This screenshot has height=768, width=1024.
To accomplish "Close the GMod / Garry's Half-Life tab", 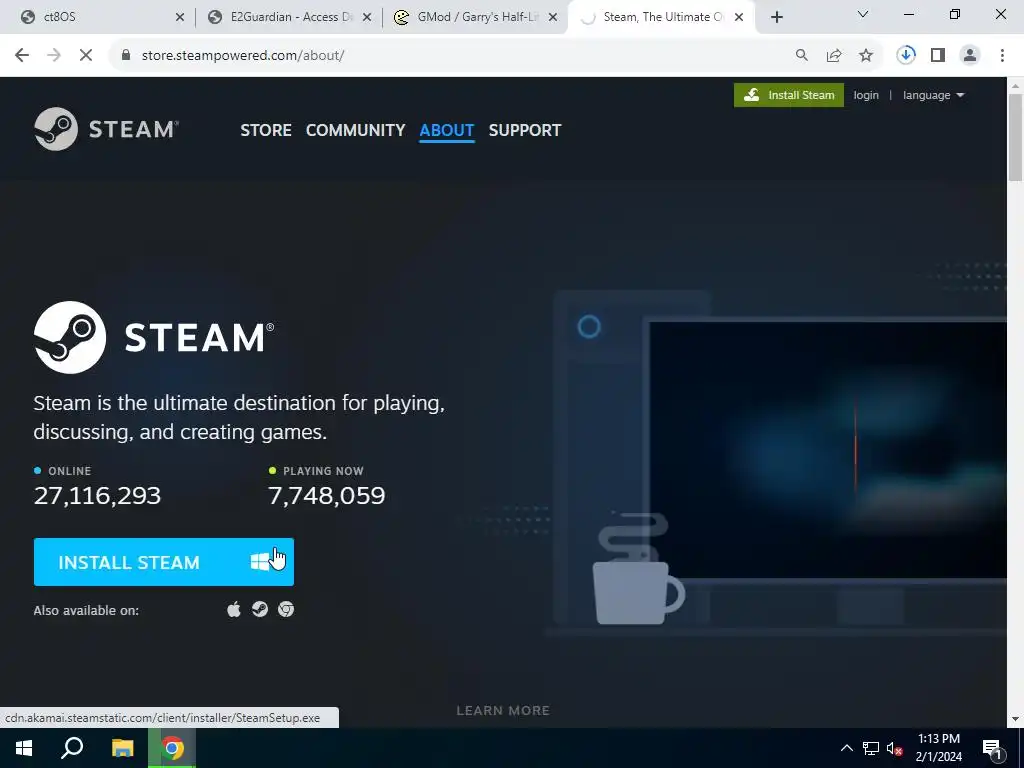I will [x=553, y=17].
